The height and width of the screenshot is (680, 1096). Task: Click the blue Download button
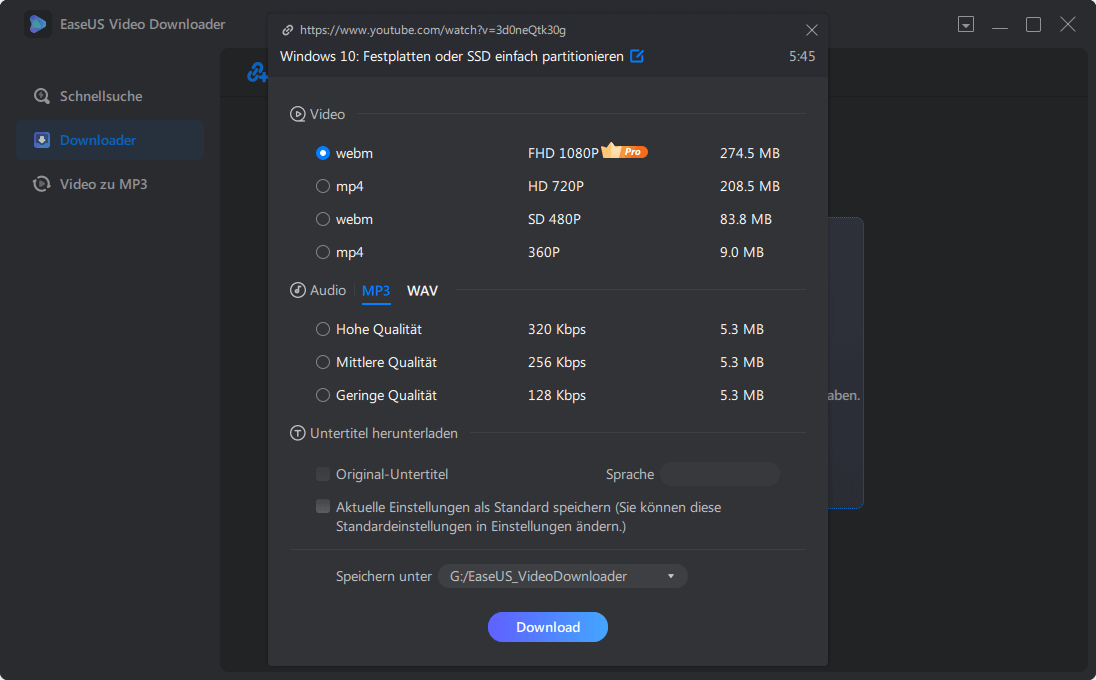click(548, 627)
